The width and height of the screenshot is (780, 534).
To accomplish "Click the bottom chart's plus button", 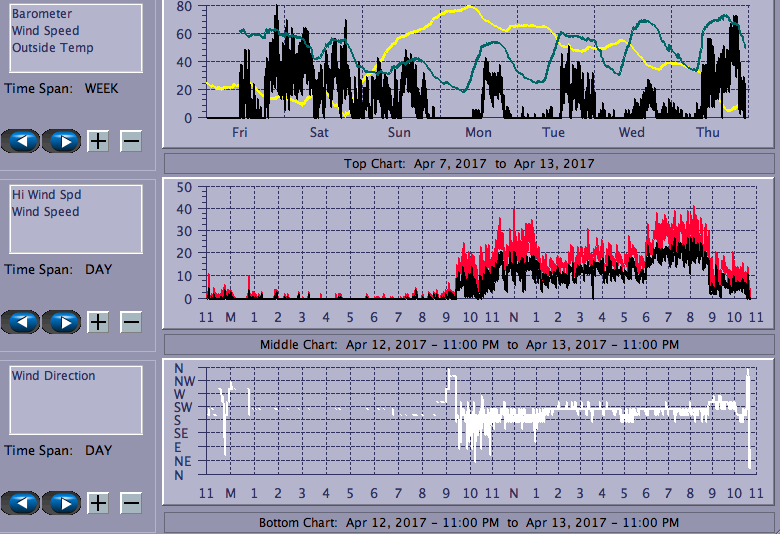I will click(x=98, y=503).
